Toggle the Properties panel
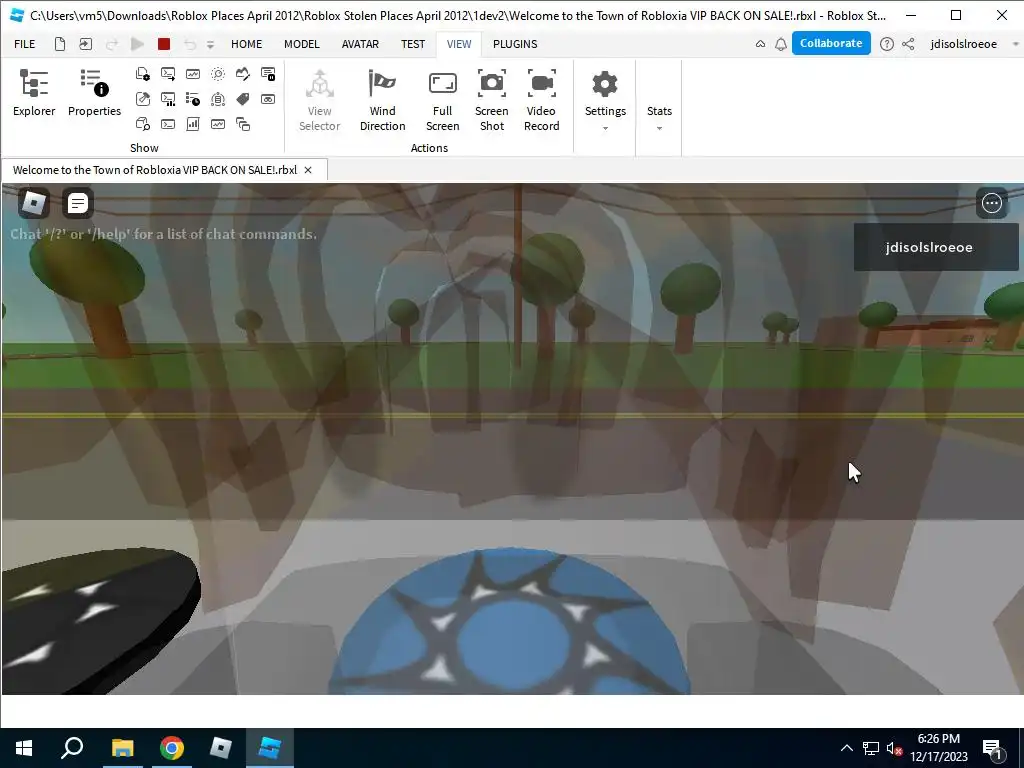1024x768 pixels. [94, 93]
